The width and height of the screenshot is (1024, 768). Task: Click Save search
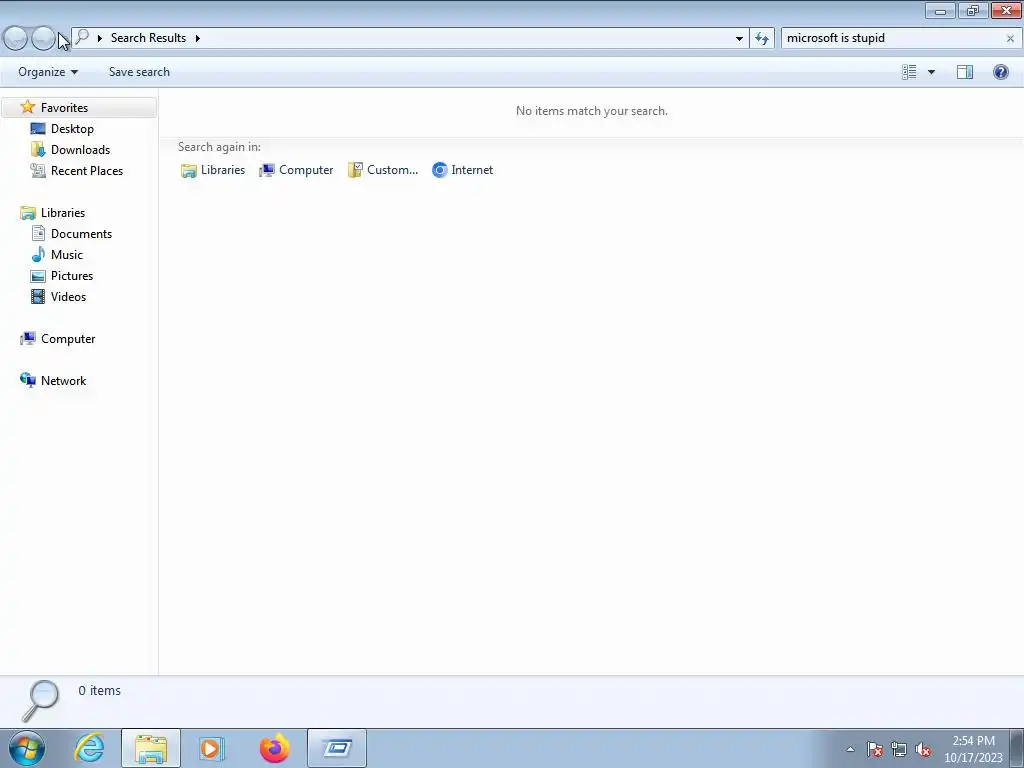pyautogui.click(x=139, y=72)
